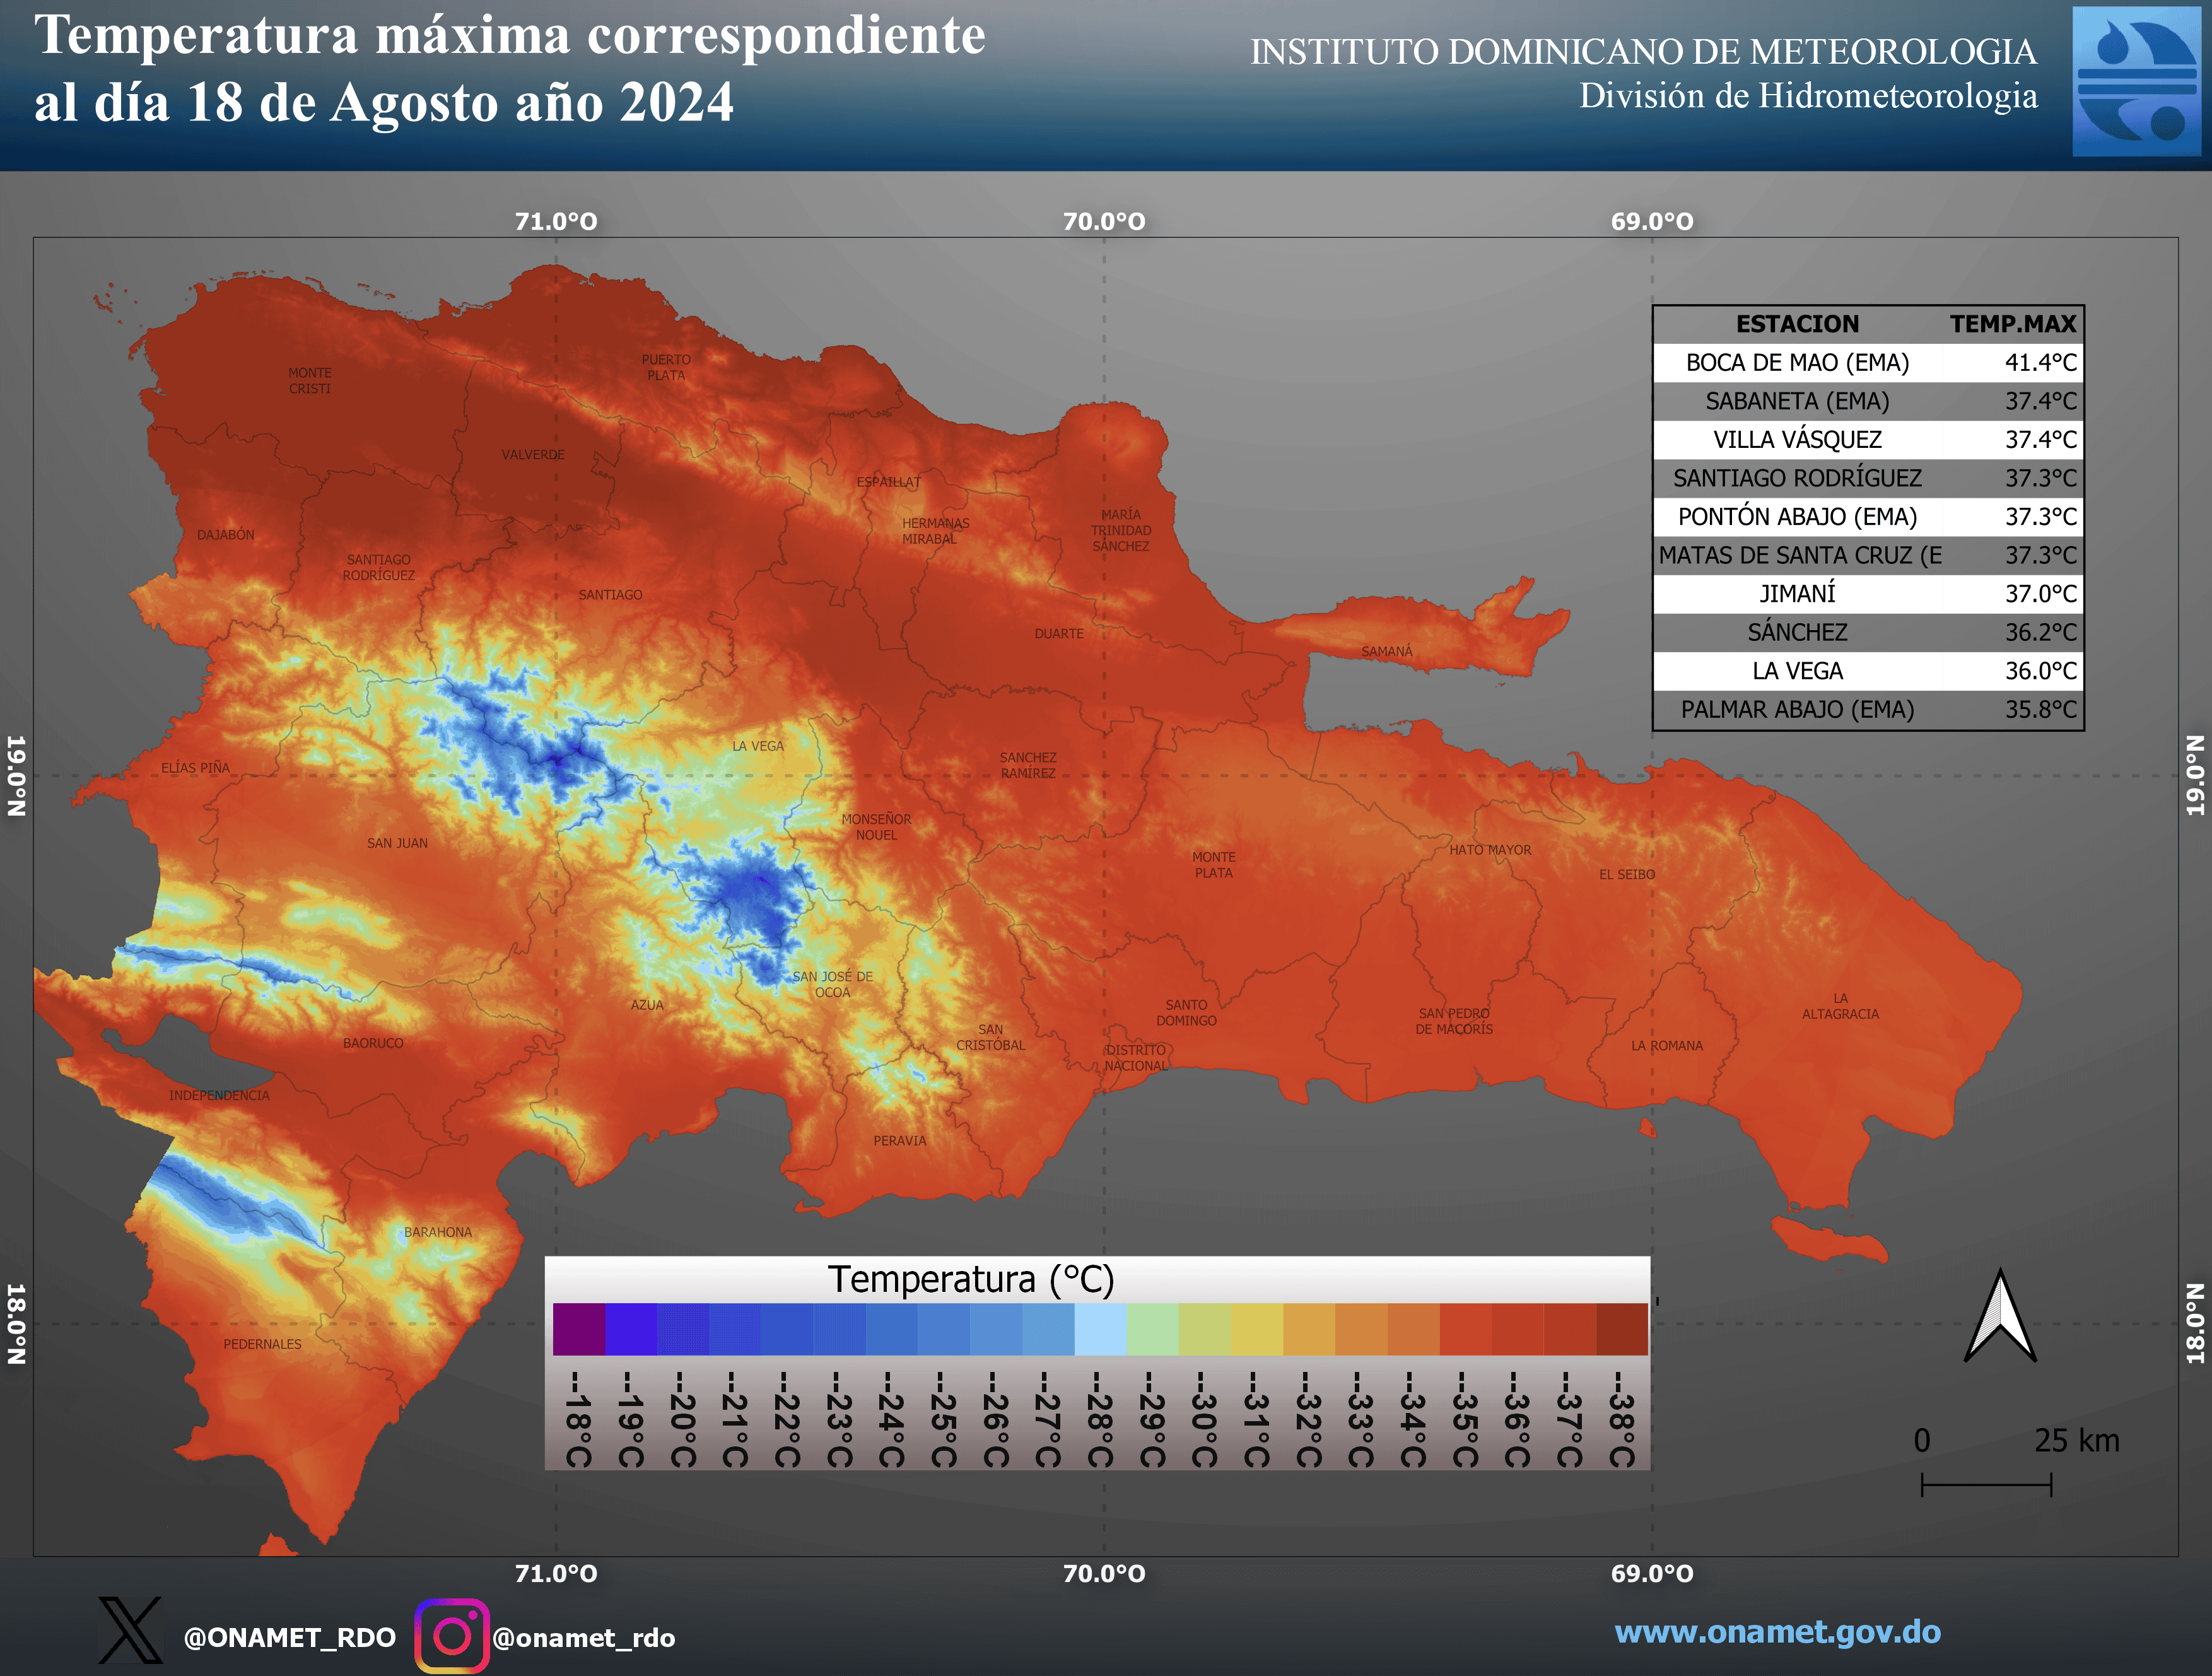The image size is (2212, 1676).
Task: Click the MONTE CRISTI province label
Action: [310, 381]
